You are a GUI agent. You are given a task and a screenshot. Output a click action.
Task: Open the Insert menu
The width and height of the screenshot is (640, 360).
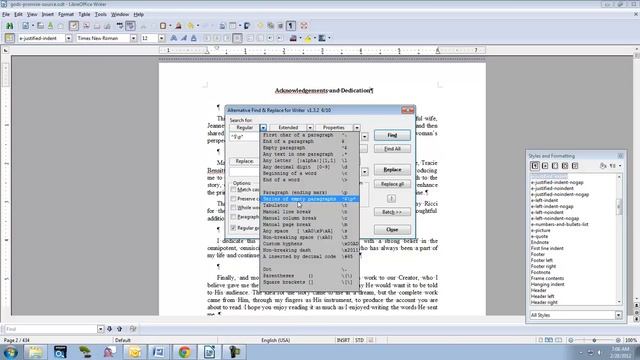[47, 14]
